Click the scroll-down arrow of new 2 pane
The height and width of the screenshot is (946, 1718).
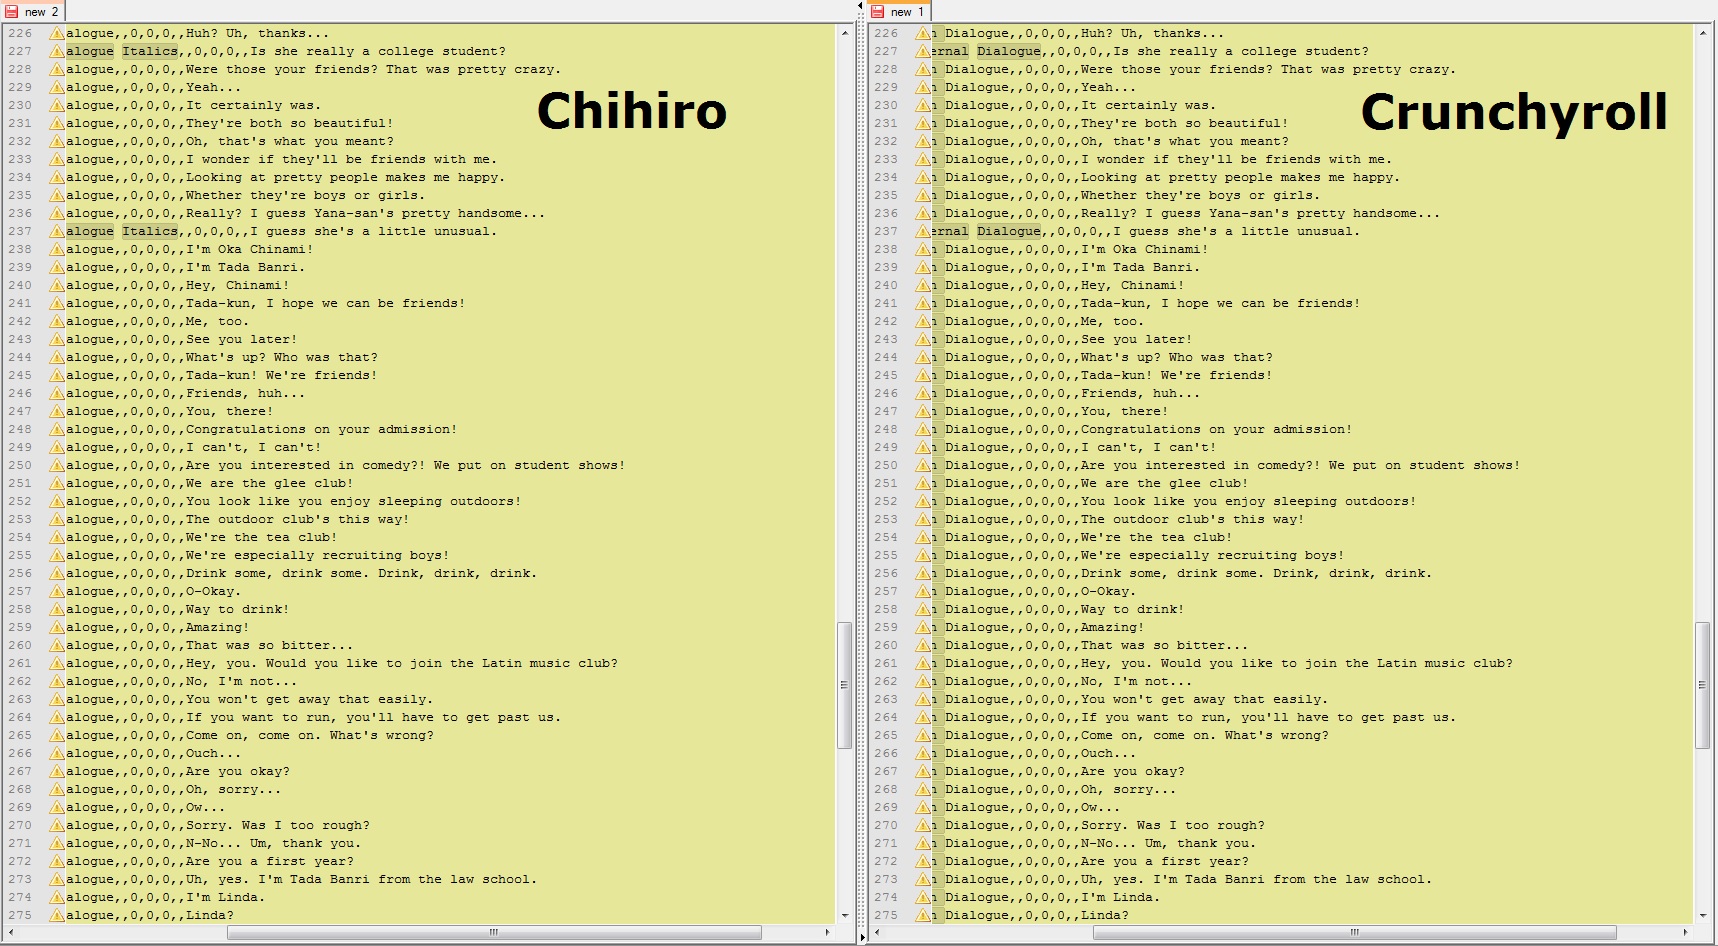[x=845, y=916]
